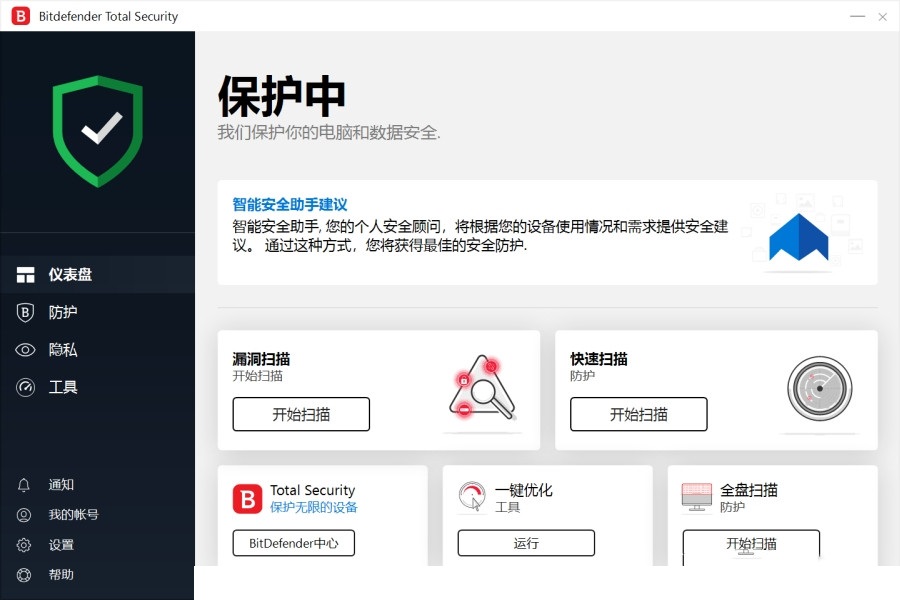This screenshot has width=900, height=600.
Task: Click the vulnerability scan magnifier triangle icon
Action: coord(481,390)
